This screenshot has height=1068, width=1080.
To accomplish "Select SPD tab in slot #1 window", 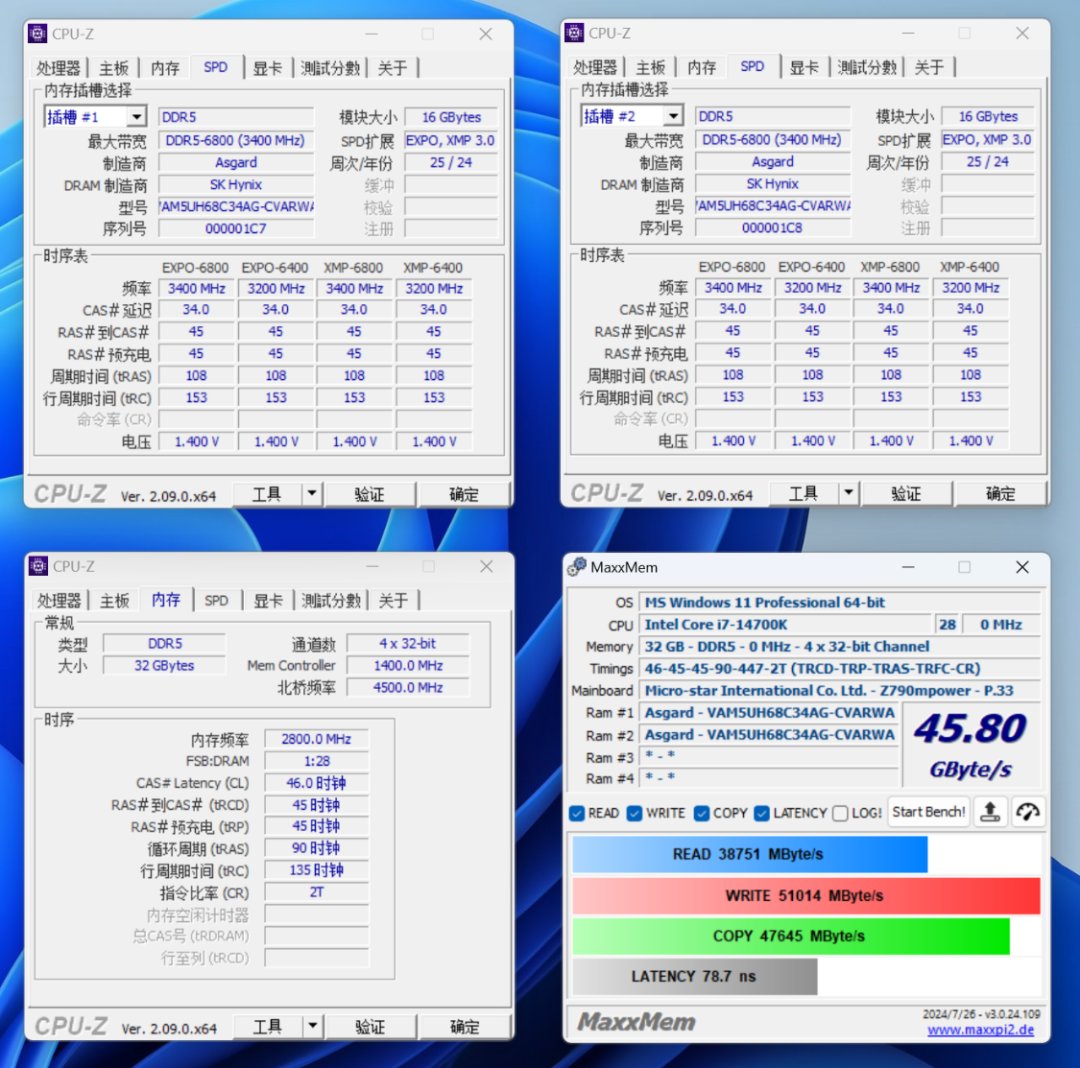I will tap(216, 67).
